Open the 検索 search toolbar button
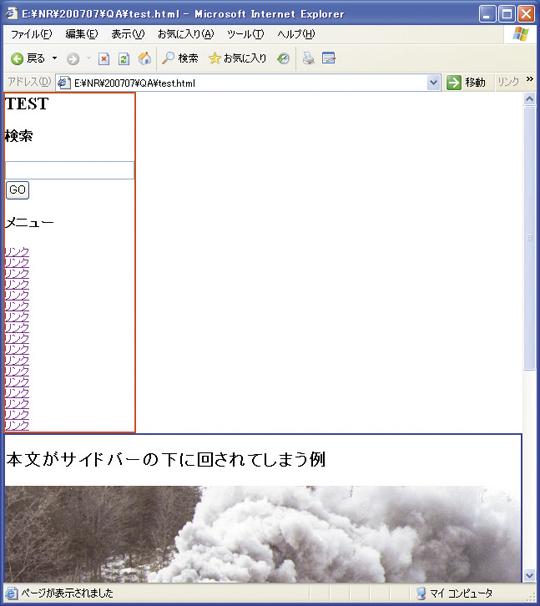The height and width of the screenshot is (606, 540). 180,58
